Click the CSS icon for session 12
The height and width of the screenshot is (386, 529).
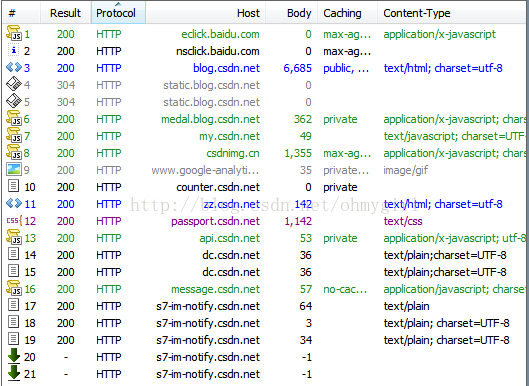click(14, 221)
